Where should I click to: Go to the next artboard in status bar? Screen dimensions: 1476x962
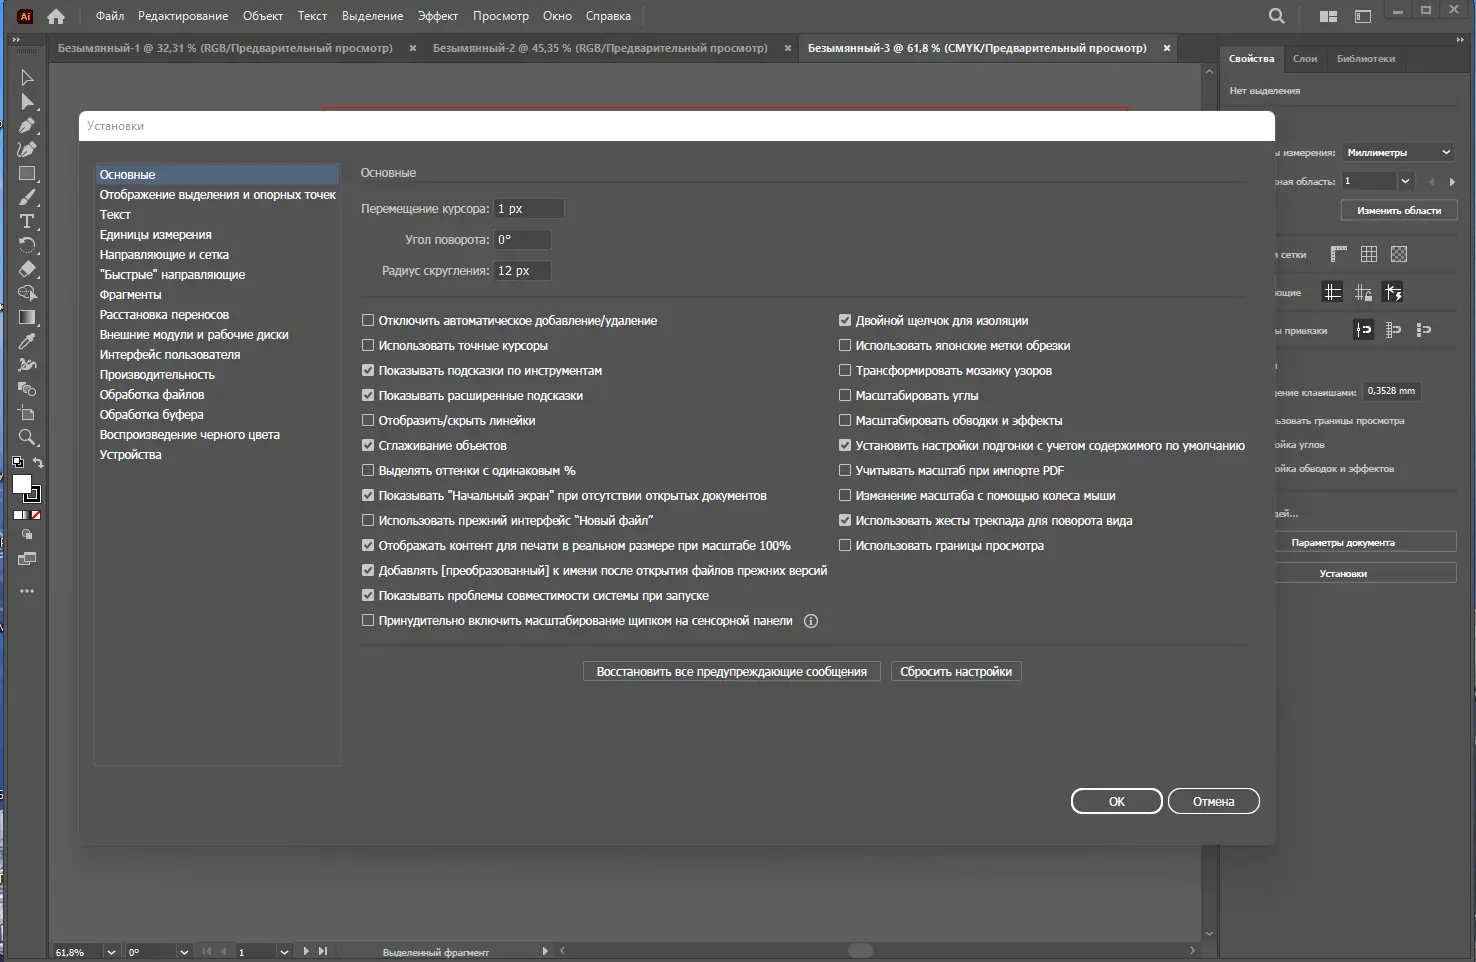point(306,952)
